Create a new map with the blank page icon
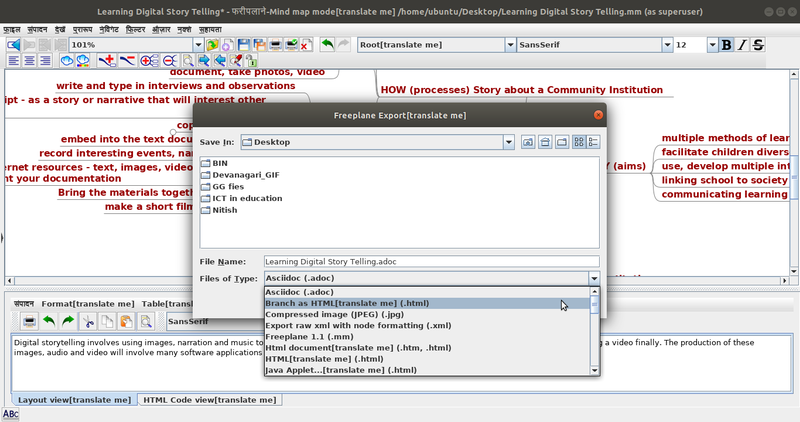 click(x=228, y=45)
